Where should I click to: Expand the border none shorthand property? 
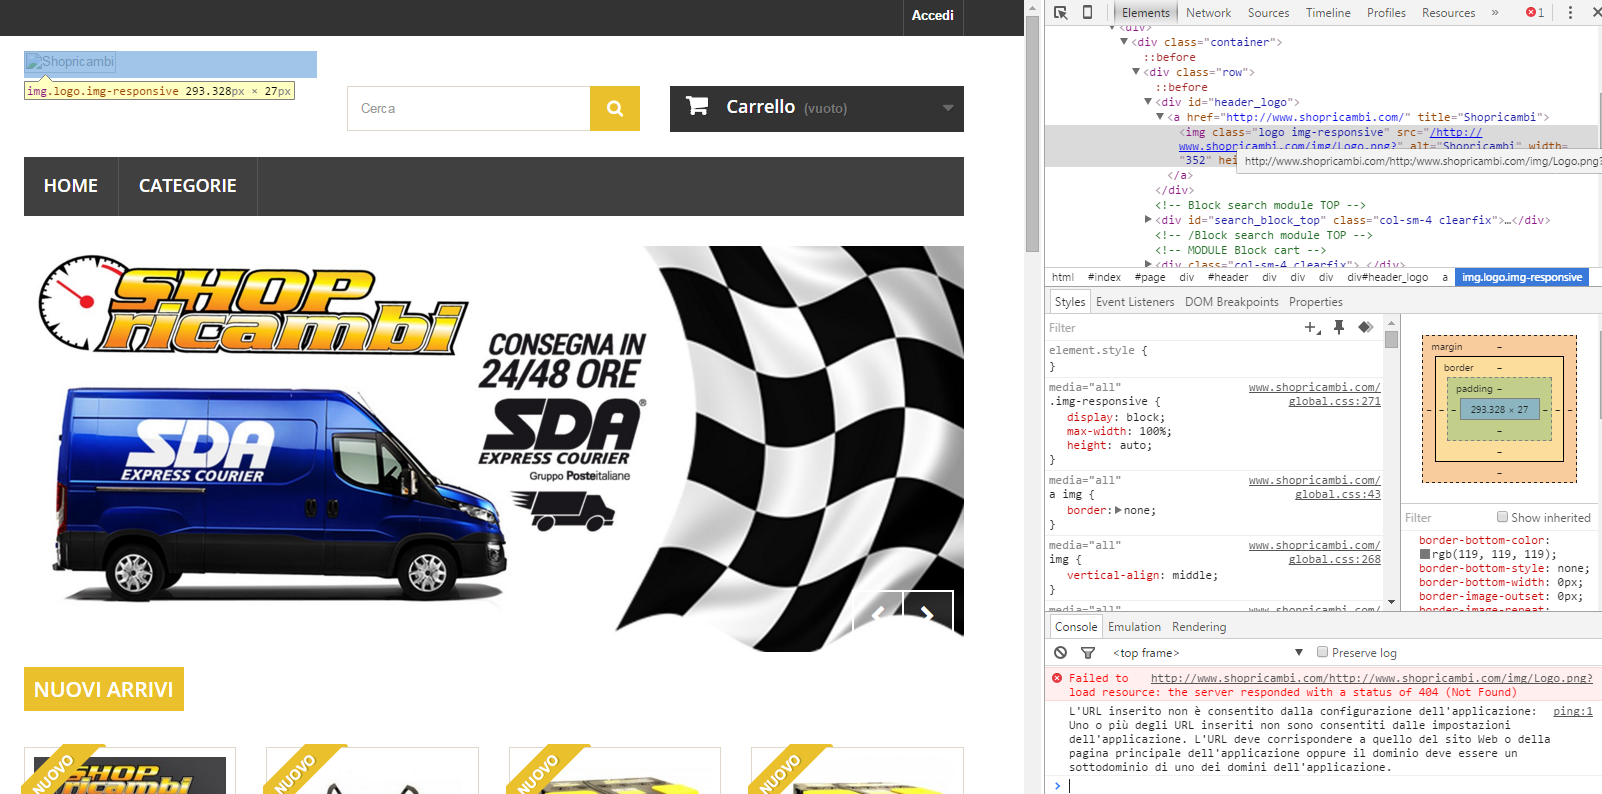point(1118,510)
